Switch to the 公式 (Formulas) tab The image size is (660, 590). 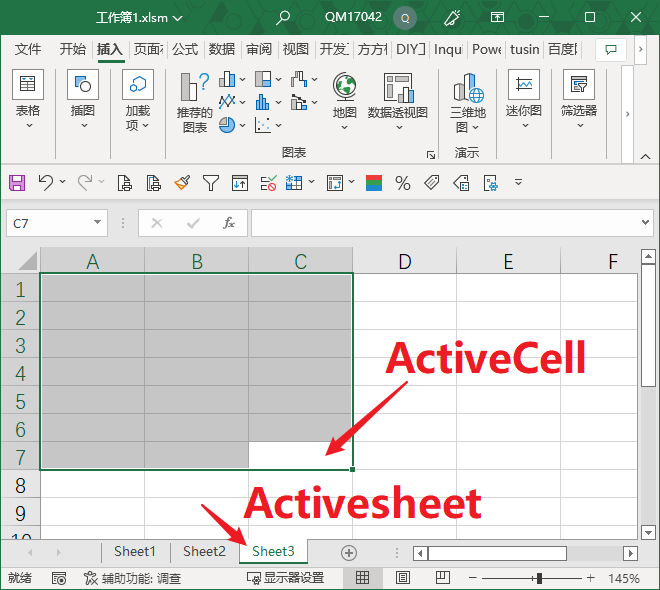point(185,49)
